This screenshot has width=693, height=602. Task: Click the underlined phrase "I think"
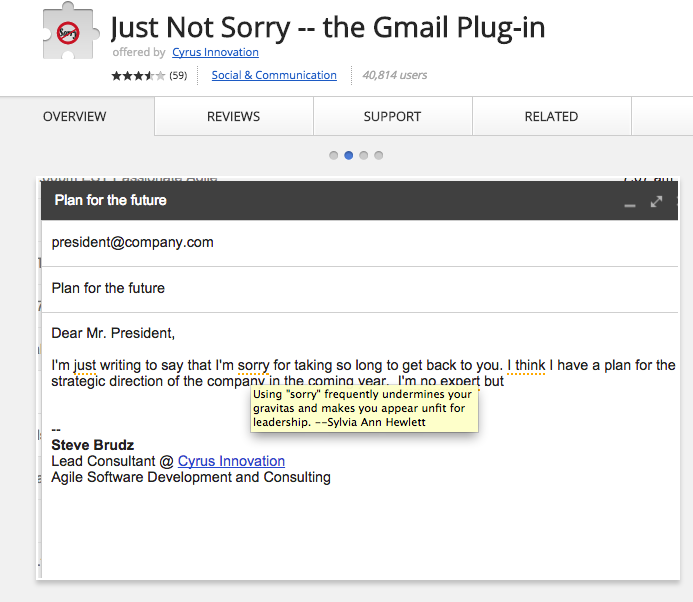[526, 366]
